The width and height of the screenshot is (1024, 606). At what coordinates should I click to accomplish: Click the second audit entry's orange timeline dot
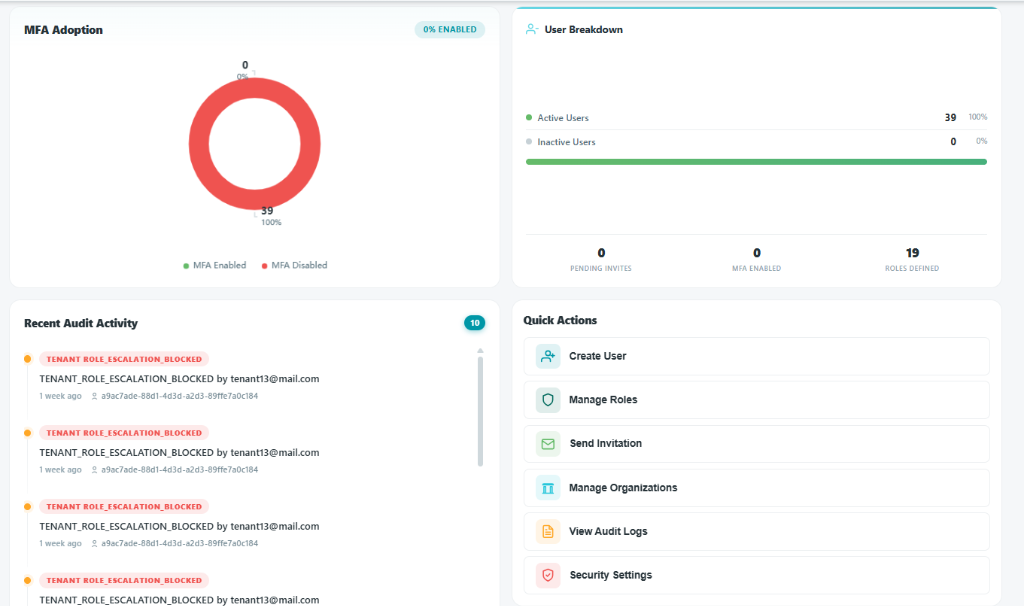click(27, 433)
